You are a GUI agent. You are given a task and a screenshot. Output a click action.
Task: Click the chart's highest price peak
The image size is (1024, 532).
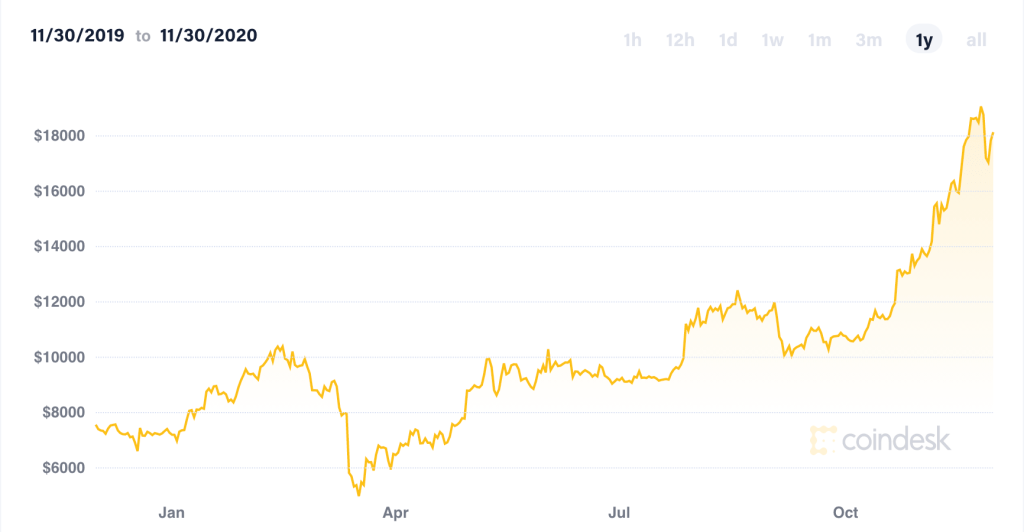point(981,107)
